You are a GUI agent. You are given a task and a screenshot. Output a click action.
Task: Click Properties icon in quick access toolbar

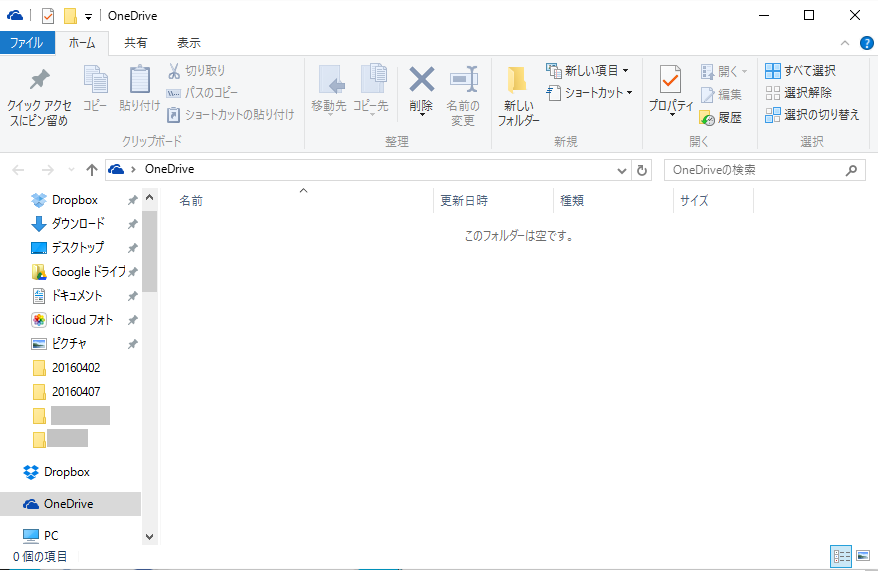point(48,16)
